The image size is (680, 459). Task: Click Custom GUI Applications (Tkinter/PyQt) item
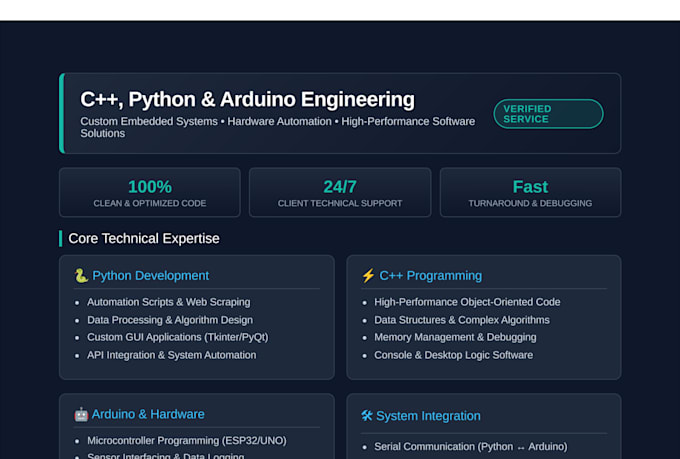[177, 337]
